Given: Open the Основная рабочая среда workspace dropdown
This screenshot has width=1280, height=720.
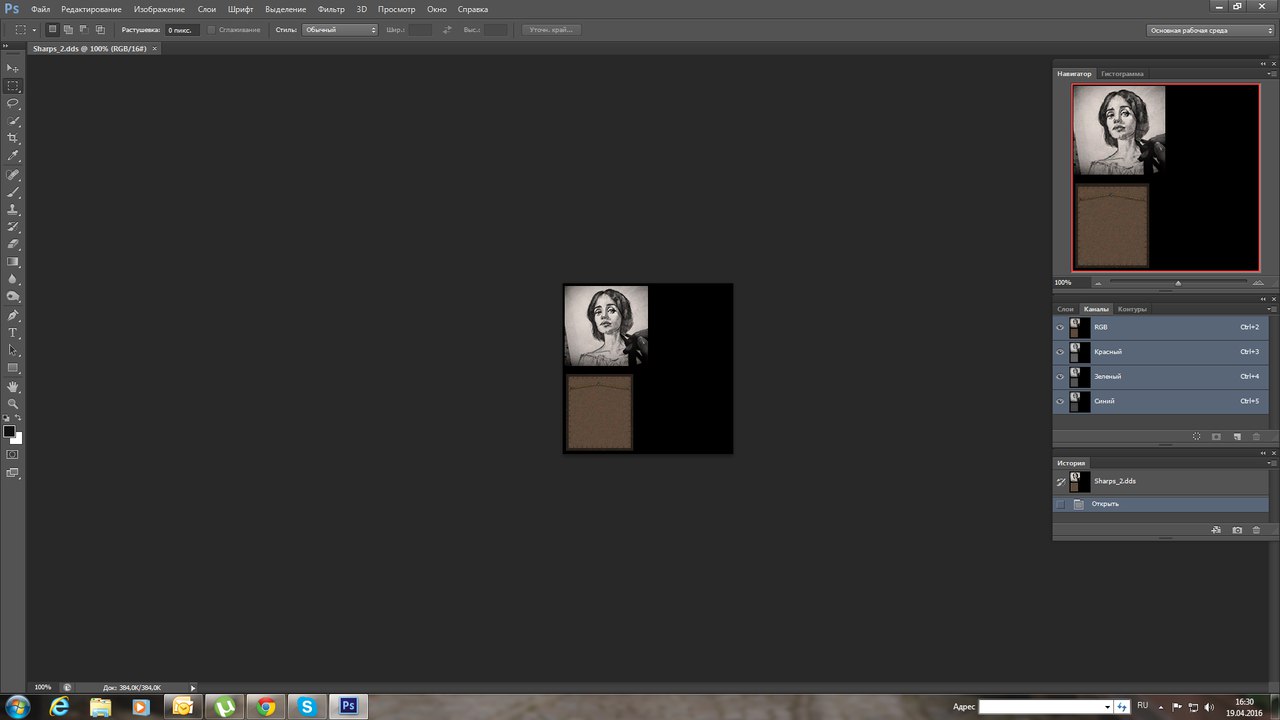Looking at the screenshot, I should pyautogui.click(x=1211, y=30).
